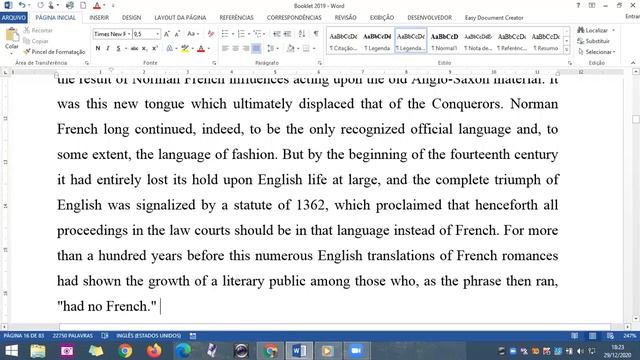Clear all formatting with the eraser icon
Image resolution: width=640 pixels, height=360 pixels.
(211, 34)
